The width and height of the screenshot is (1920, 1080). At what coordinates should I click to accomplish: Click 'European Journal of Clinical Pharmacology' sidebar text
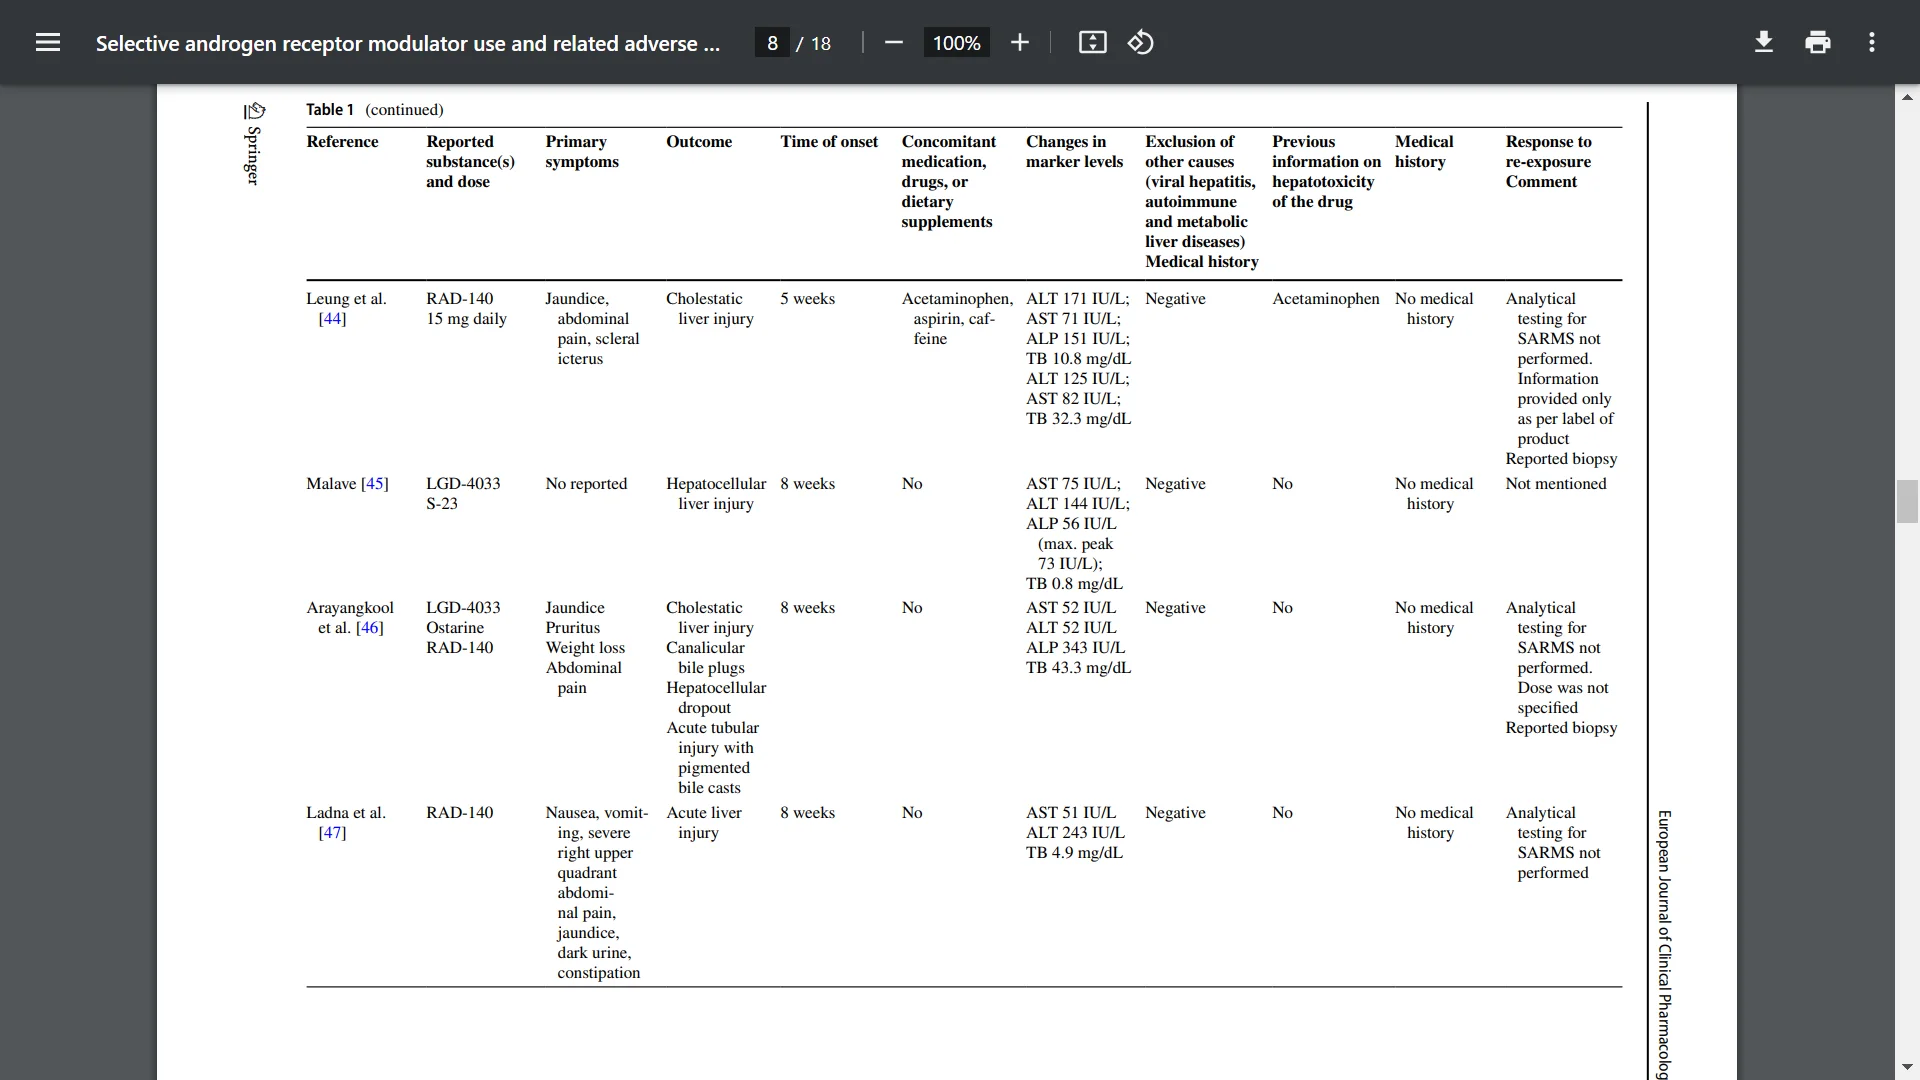(x=1664, y=945)
